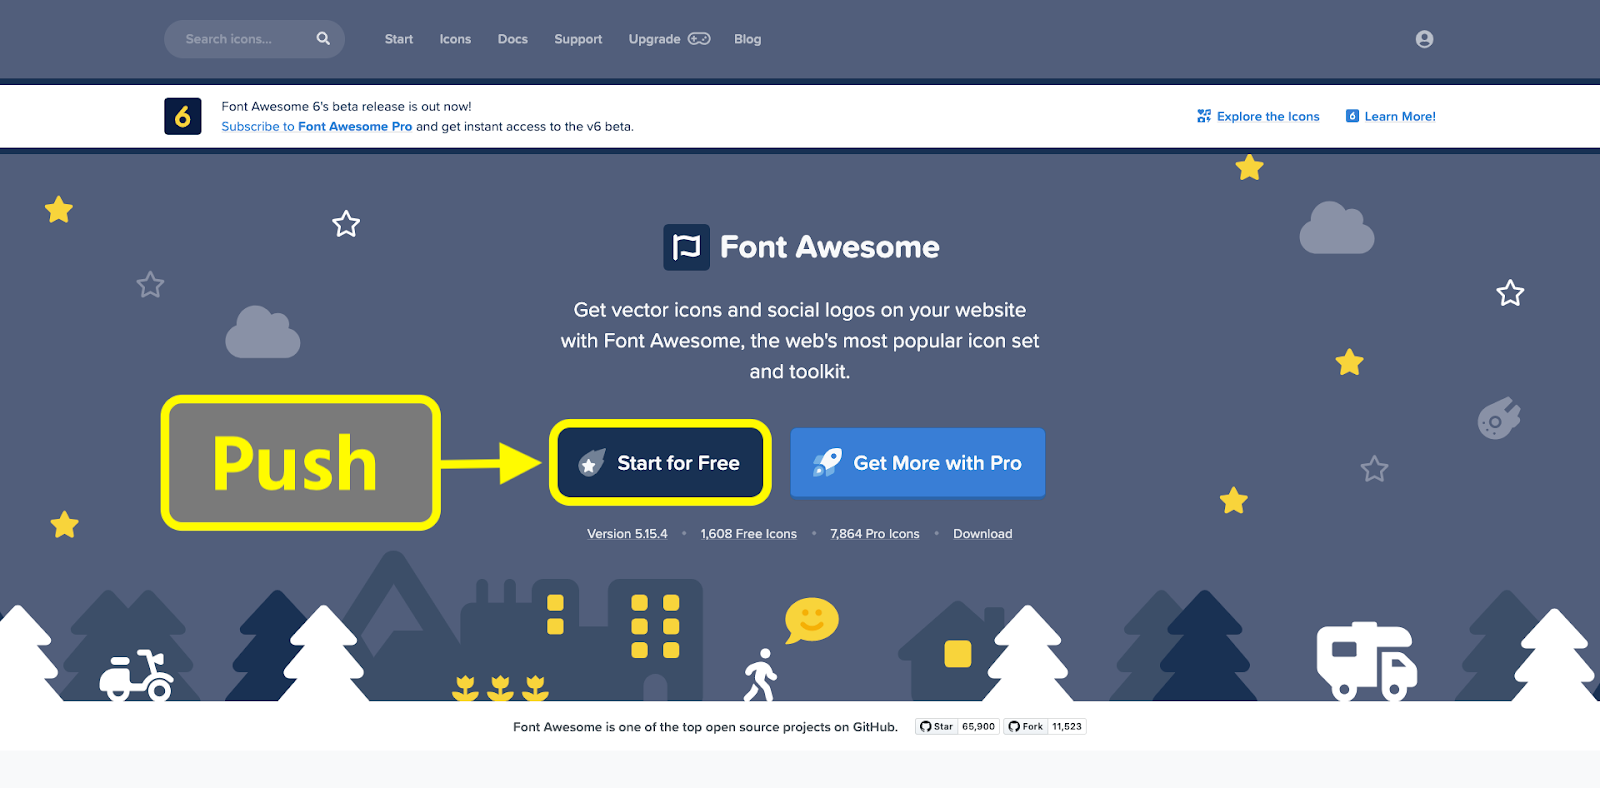Click the 11,523 fork count
1600x788 pixels.
pyautogui.click(x=1067, y=727)
